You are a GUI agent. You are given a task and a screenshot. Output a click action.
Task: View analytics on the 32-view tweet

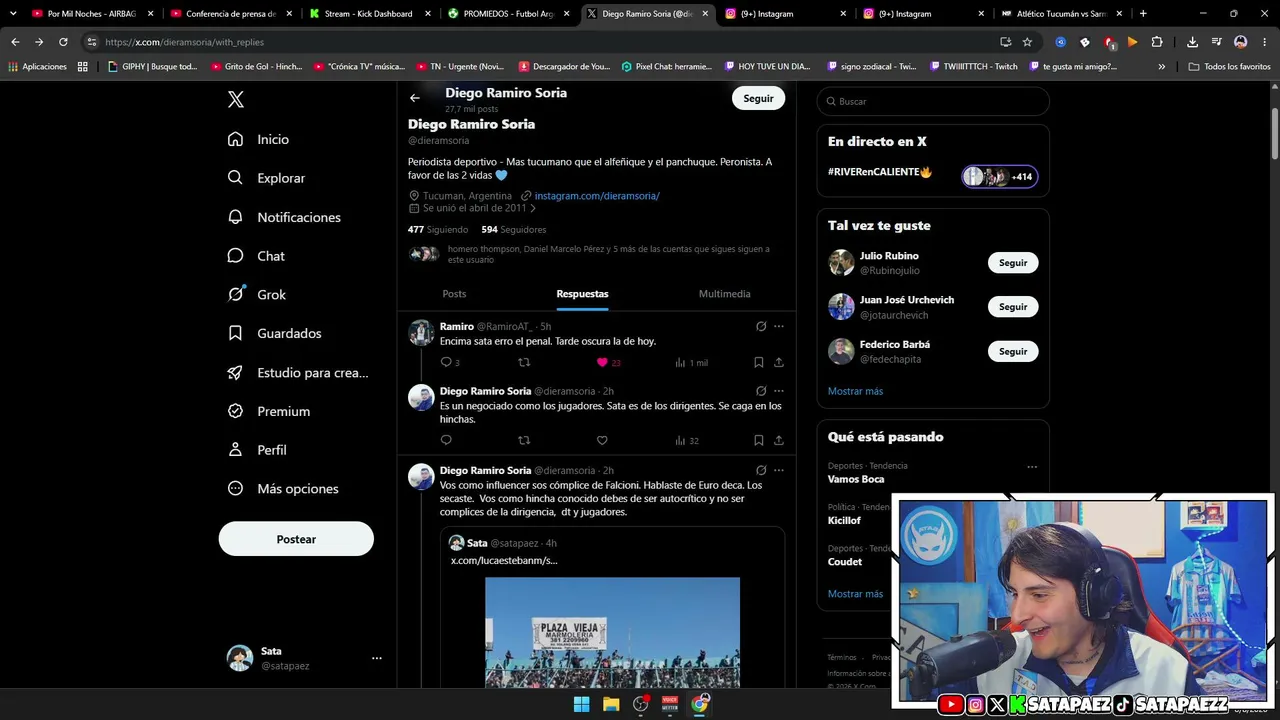click(687, 440)
